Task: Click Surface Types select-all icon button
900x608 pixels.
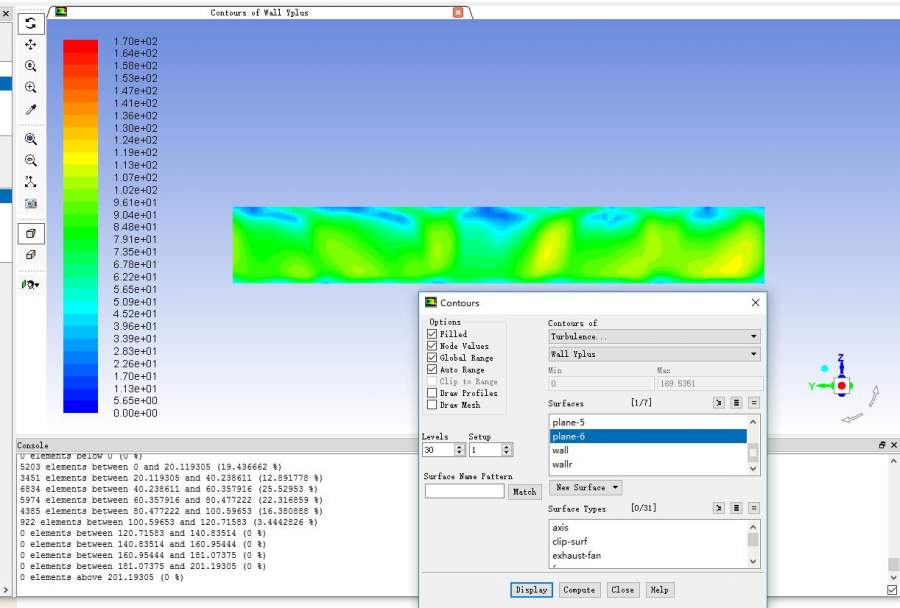Action: [x=736, y=508]
